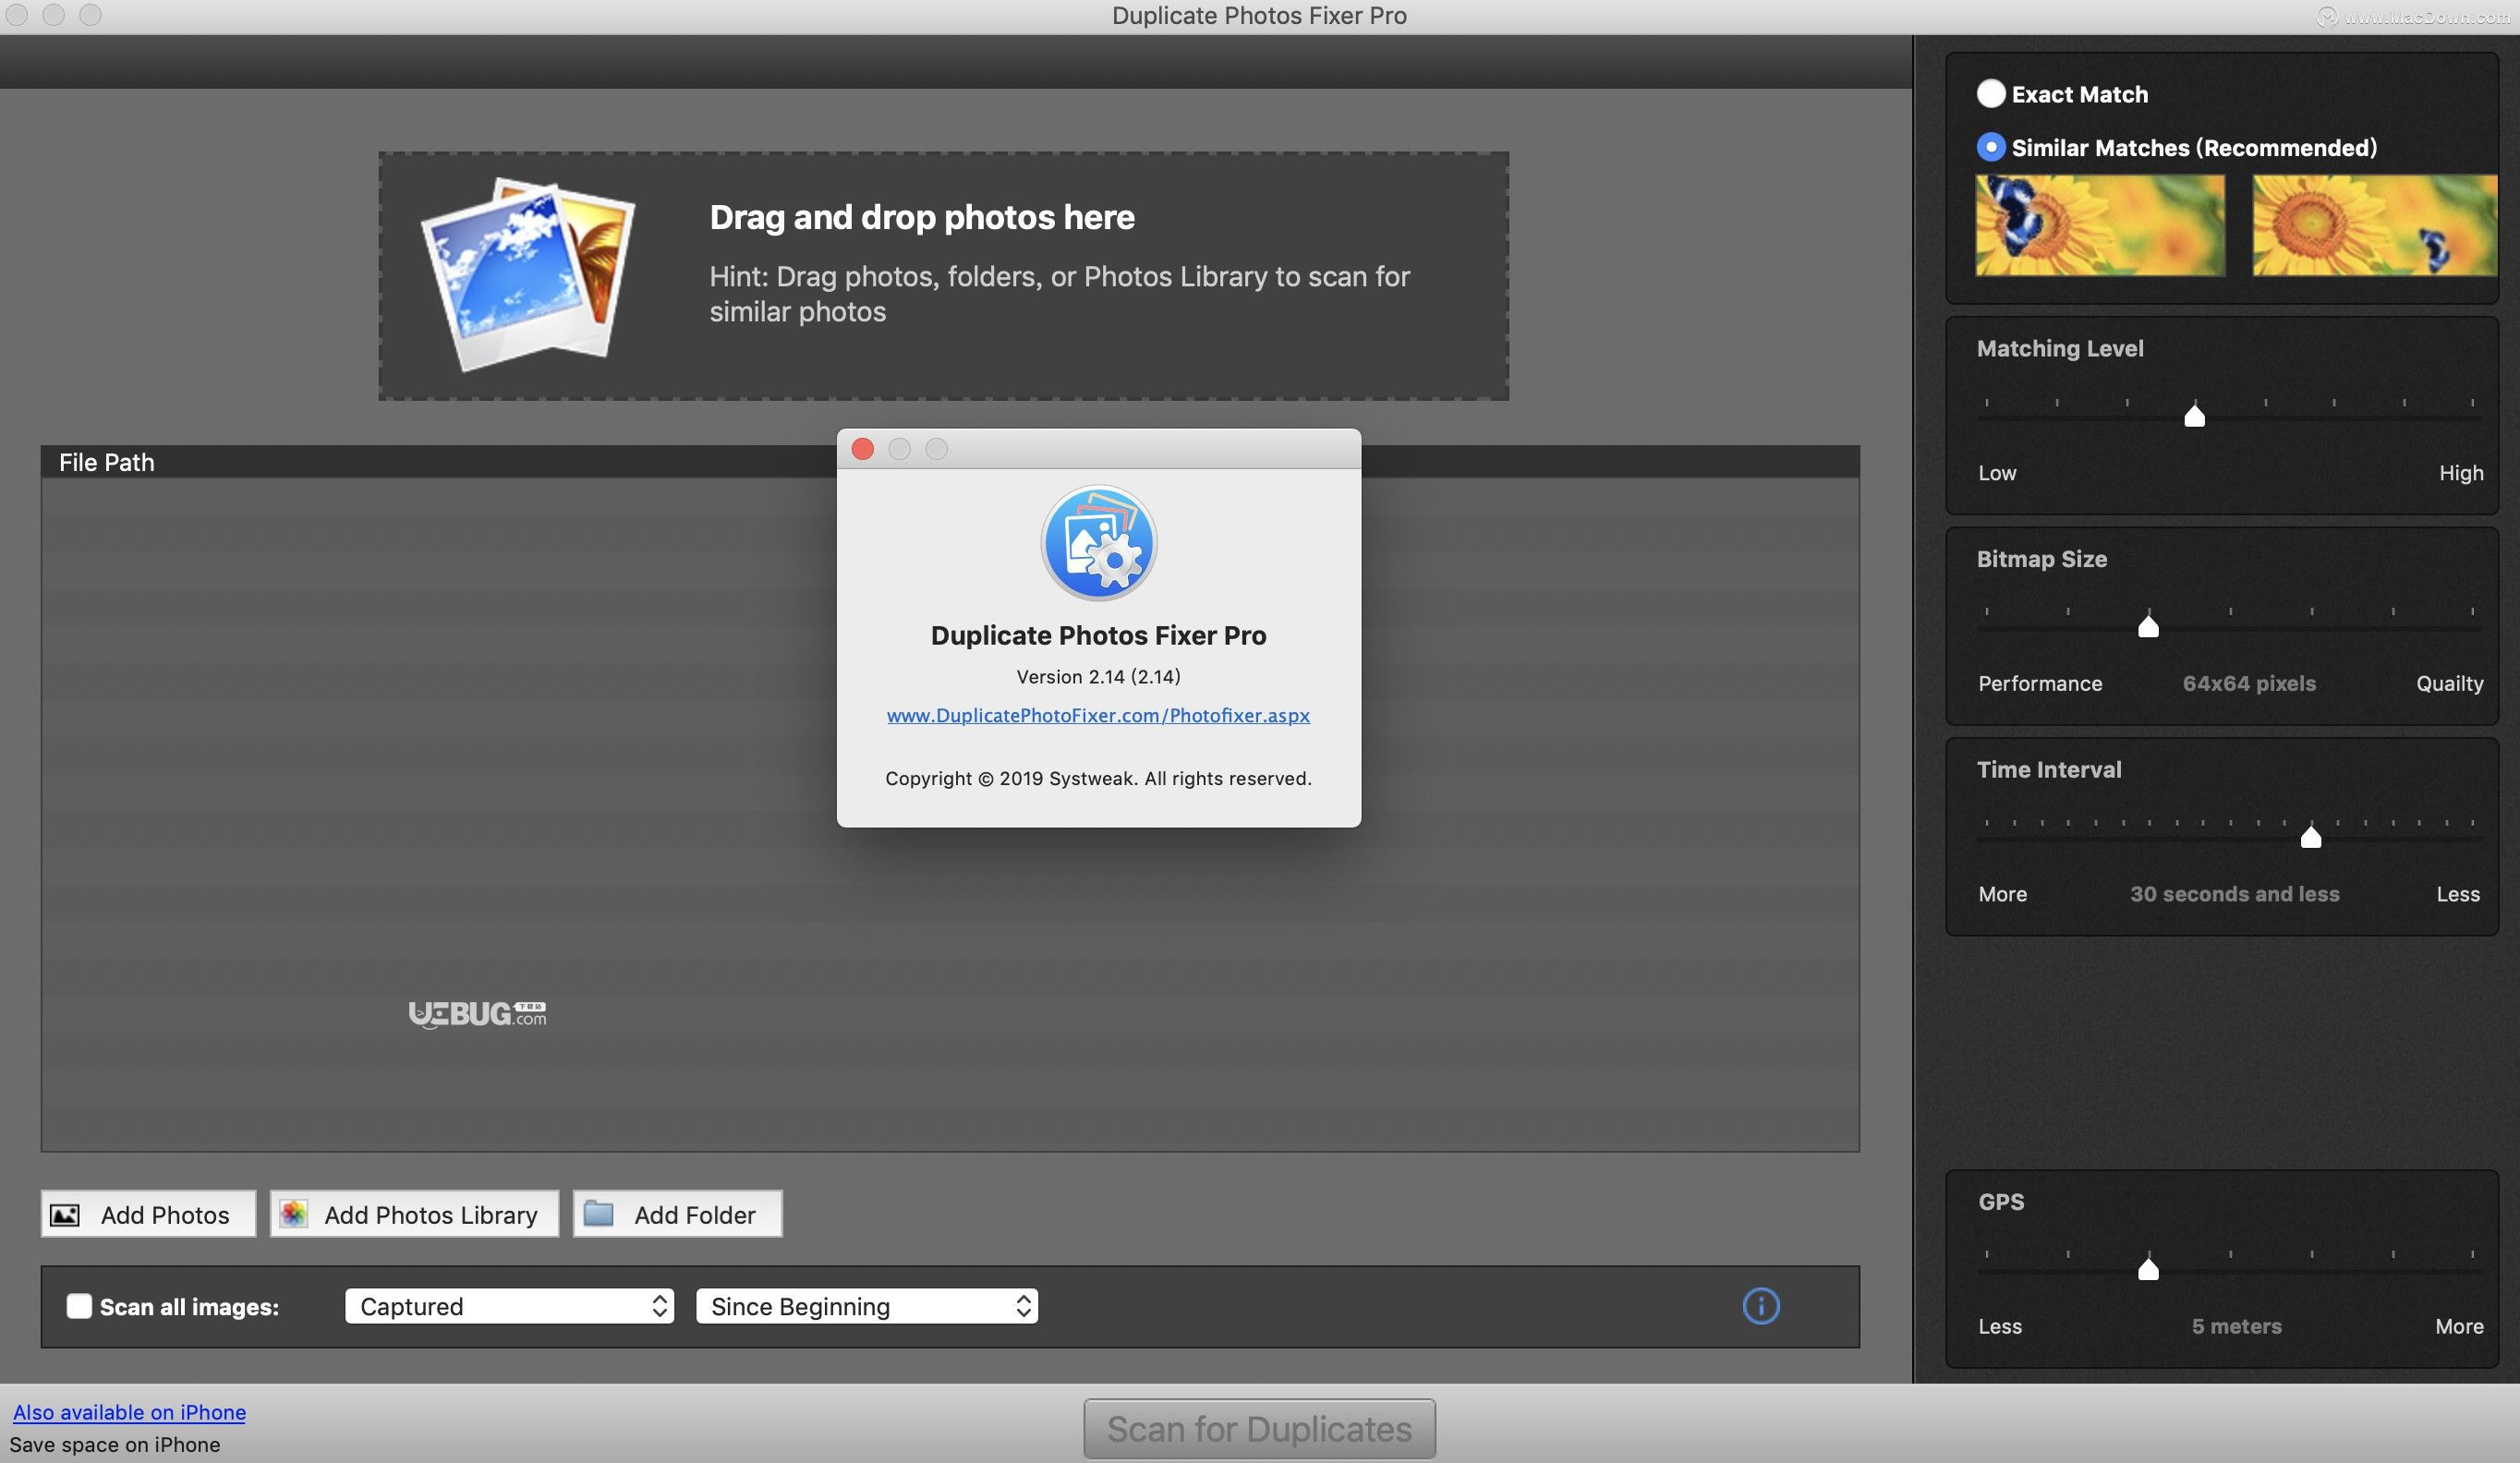
Task: Close the About dialog with red button
Action: click(x=862, y=449)
